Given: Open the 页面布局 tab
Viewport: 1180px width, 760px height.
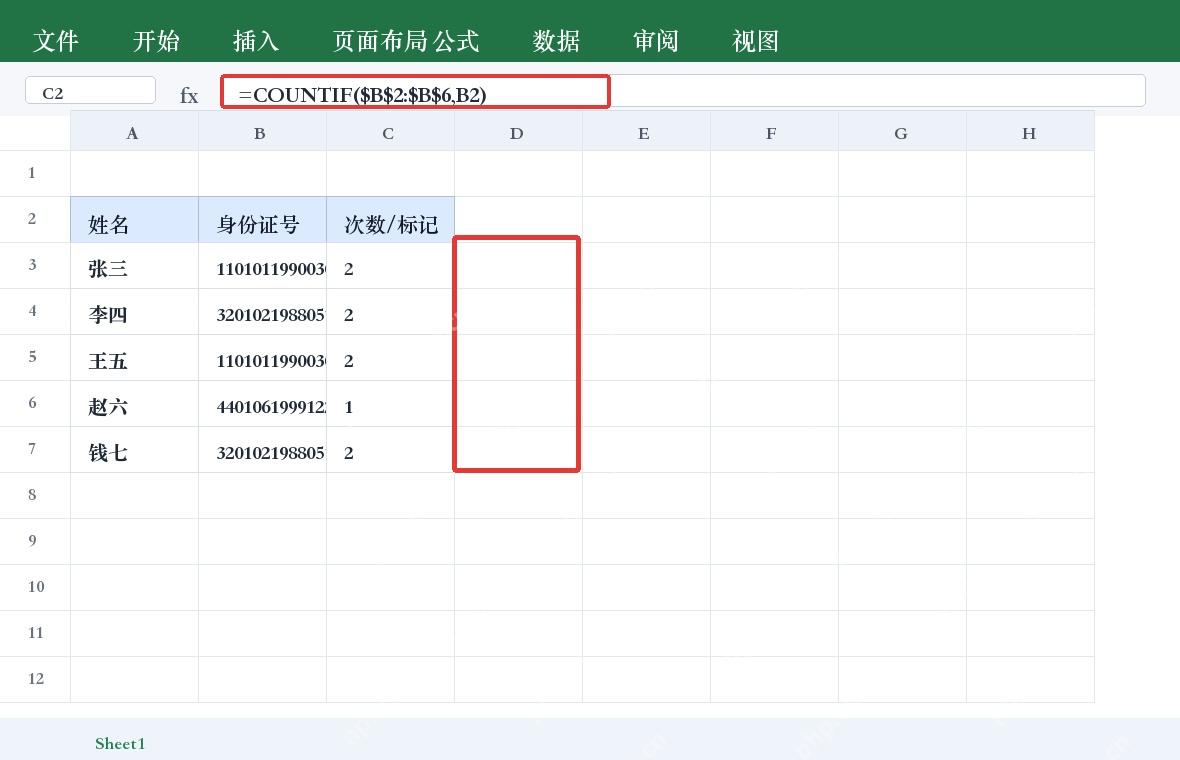Looking at the screenshot, I should pos(380,41).
